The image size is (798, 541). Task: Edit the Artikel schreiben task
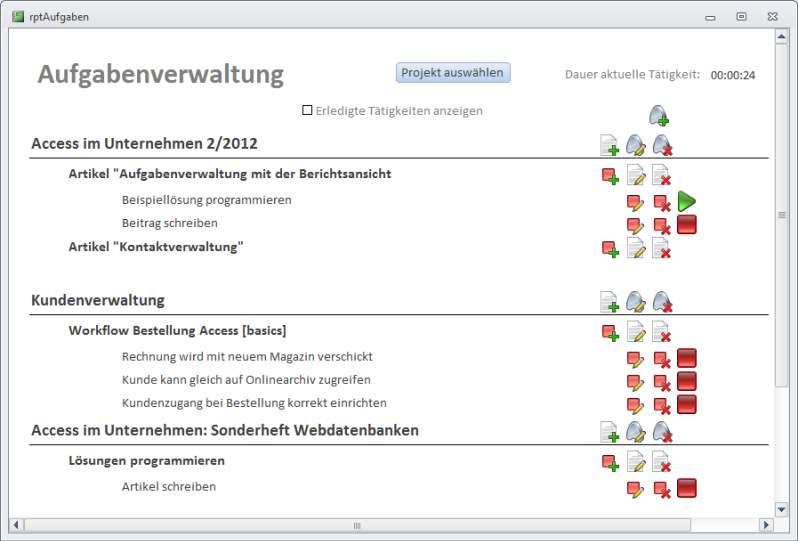pyautogui.click(x=635, y=489)
